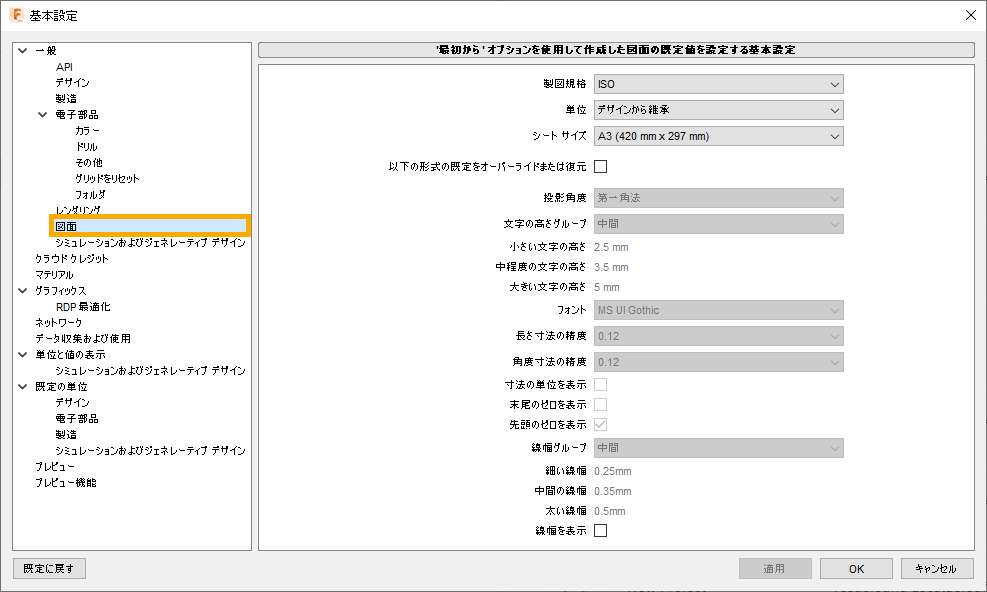Click the Fusion 360 icon in the title bar

point(15,15)
